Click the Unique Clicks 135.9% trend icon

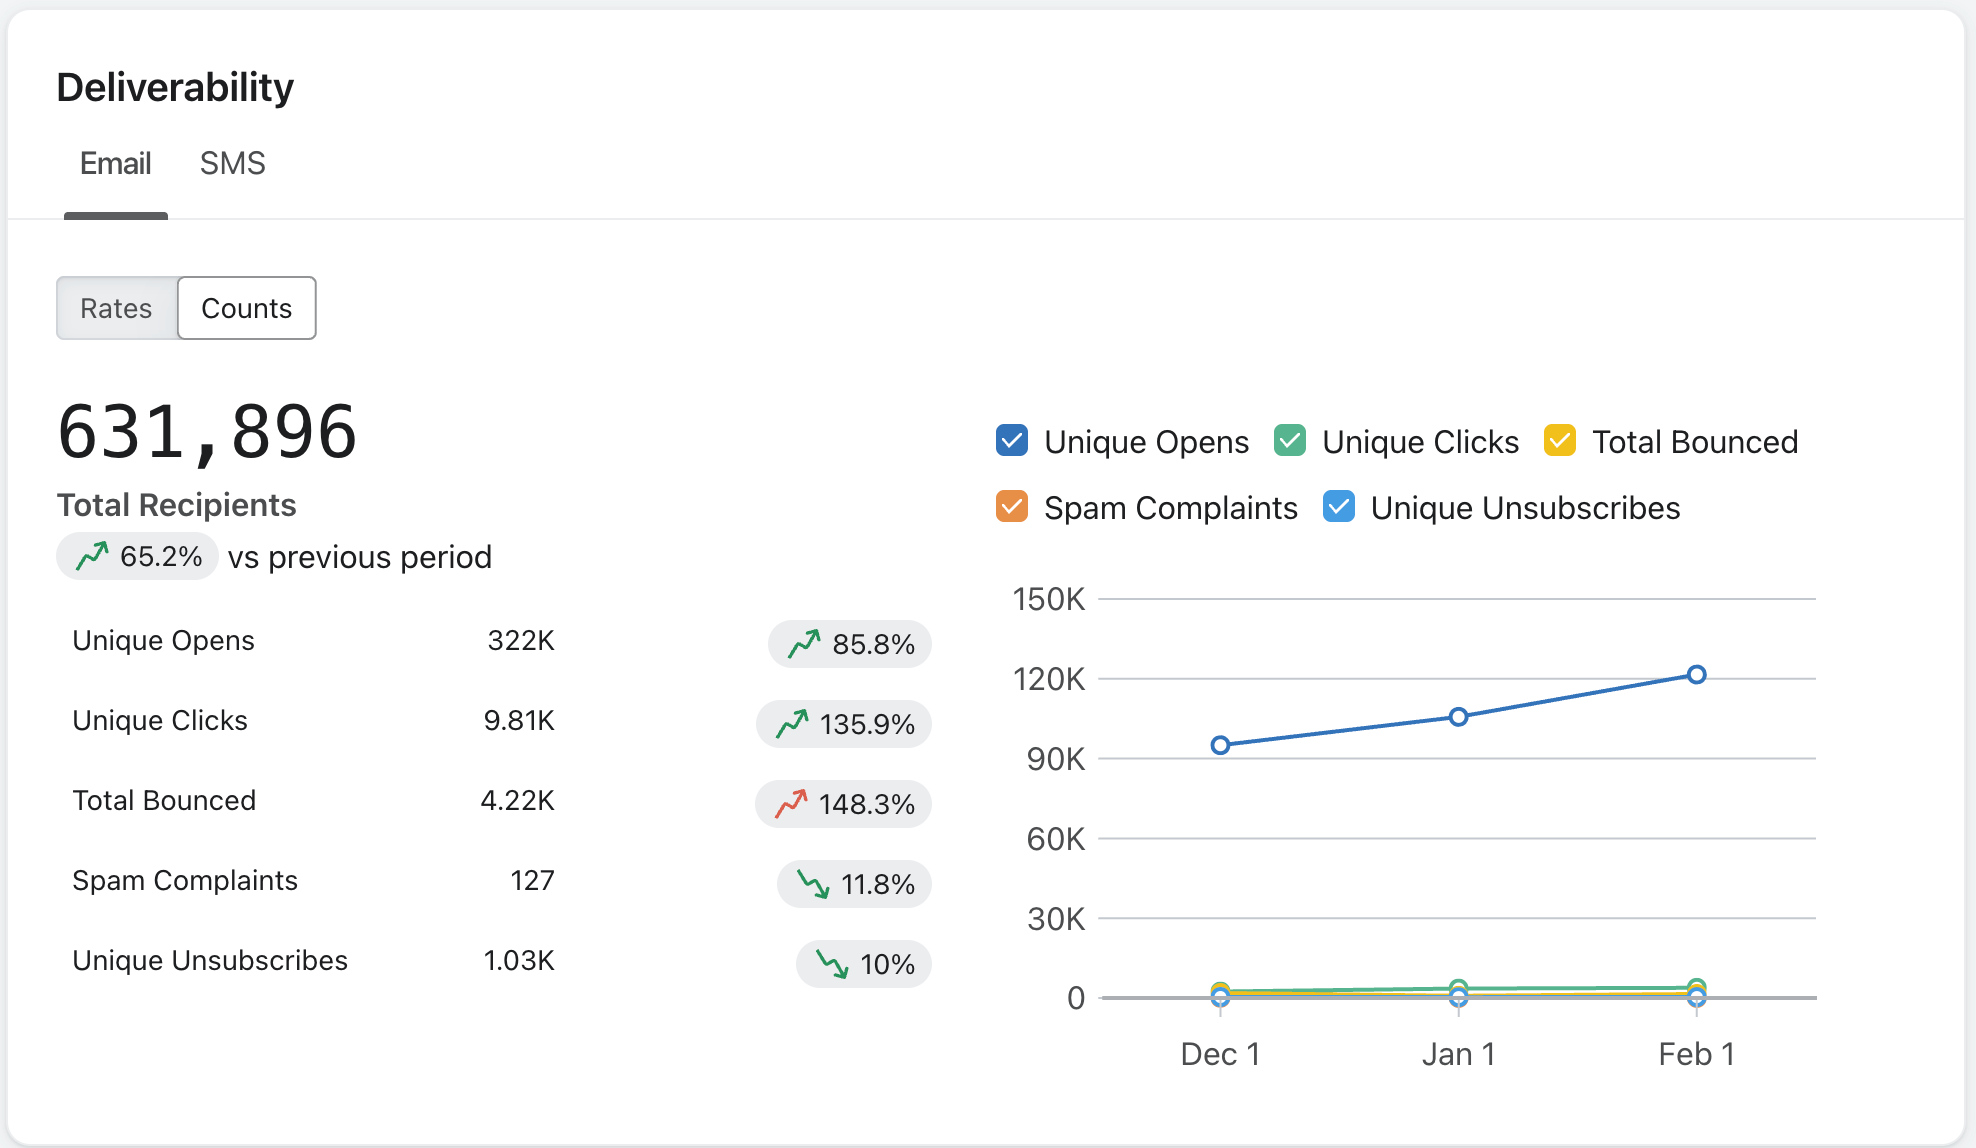point(792,723)
